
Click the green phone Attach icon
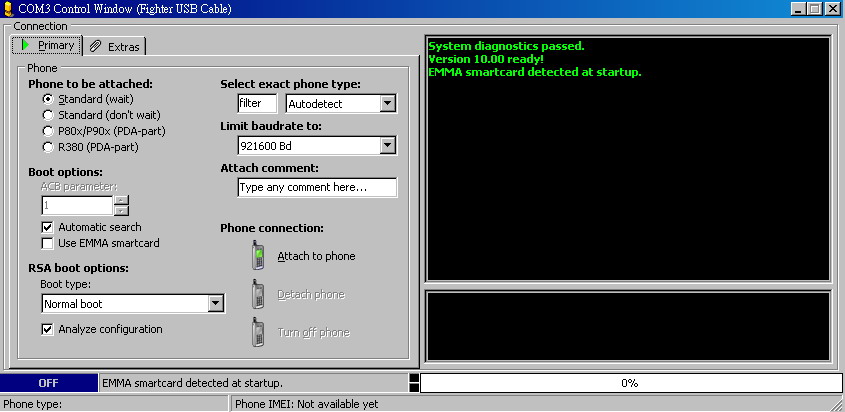[258, 256]
